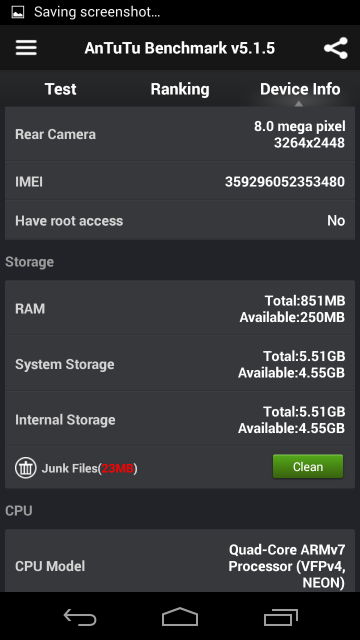Open the recent apps navigation icon
The width and height of the screenshot is (360, 640).
pos(280,617)
